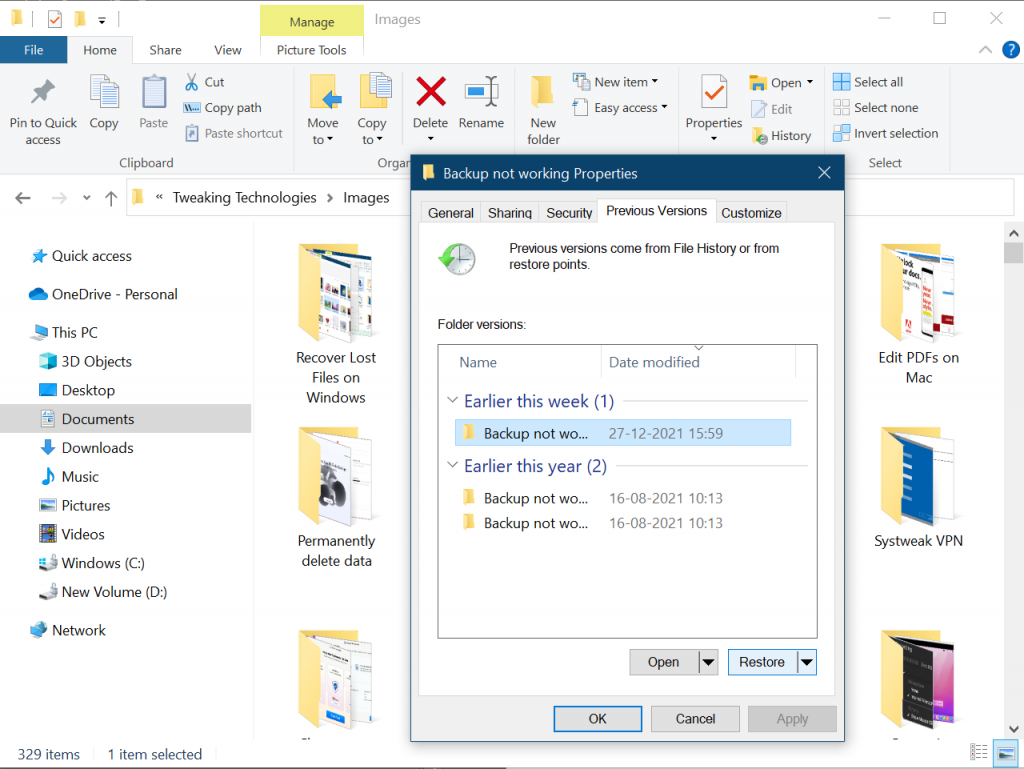1024x769 pixels.
Task: Collapse the Earlier this week group
Action: pos(452,400)
